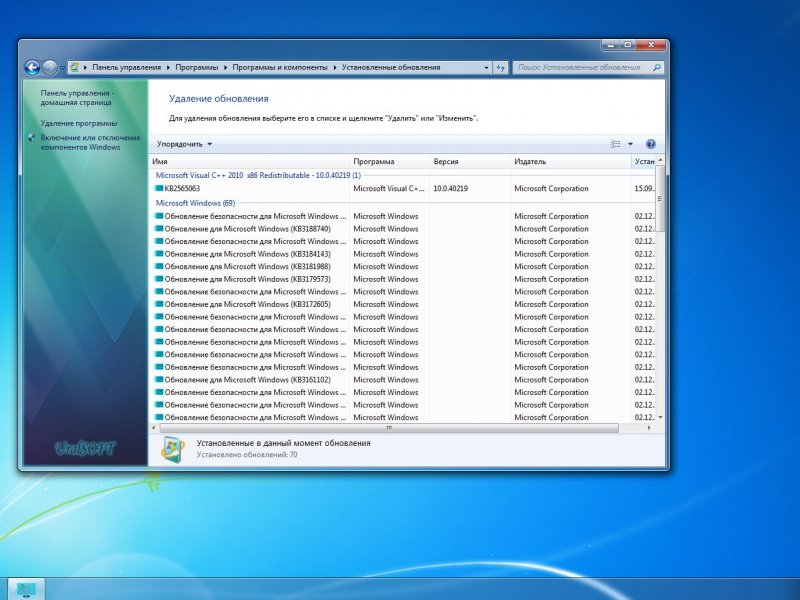Click 'Microsoft Visual C+...' program cell
The height and width of the screenshot is (600, 800).
pos(389,189)
